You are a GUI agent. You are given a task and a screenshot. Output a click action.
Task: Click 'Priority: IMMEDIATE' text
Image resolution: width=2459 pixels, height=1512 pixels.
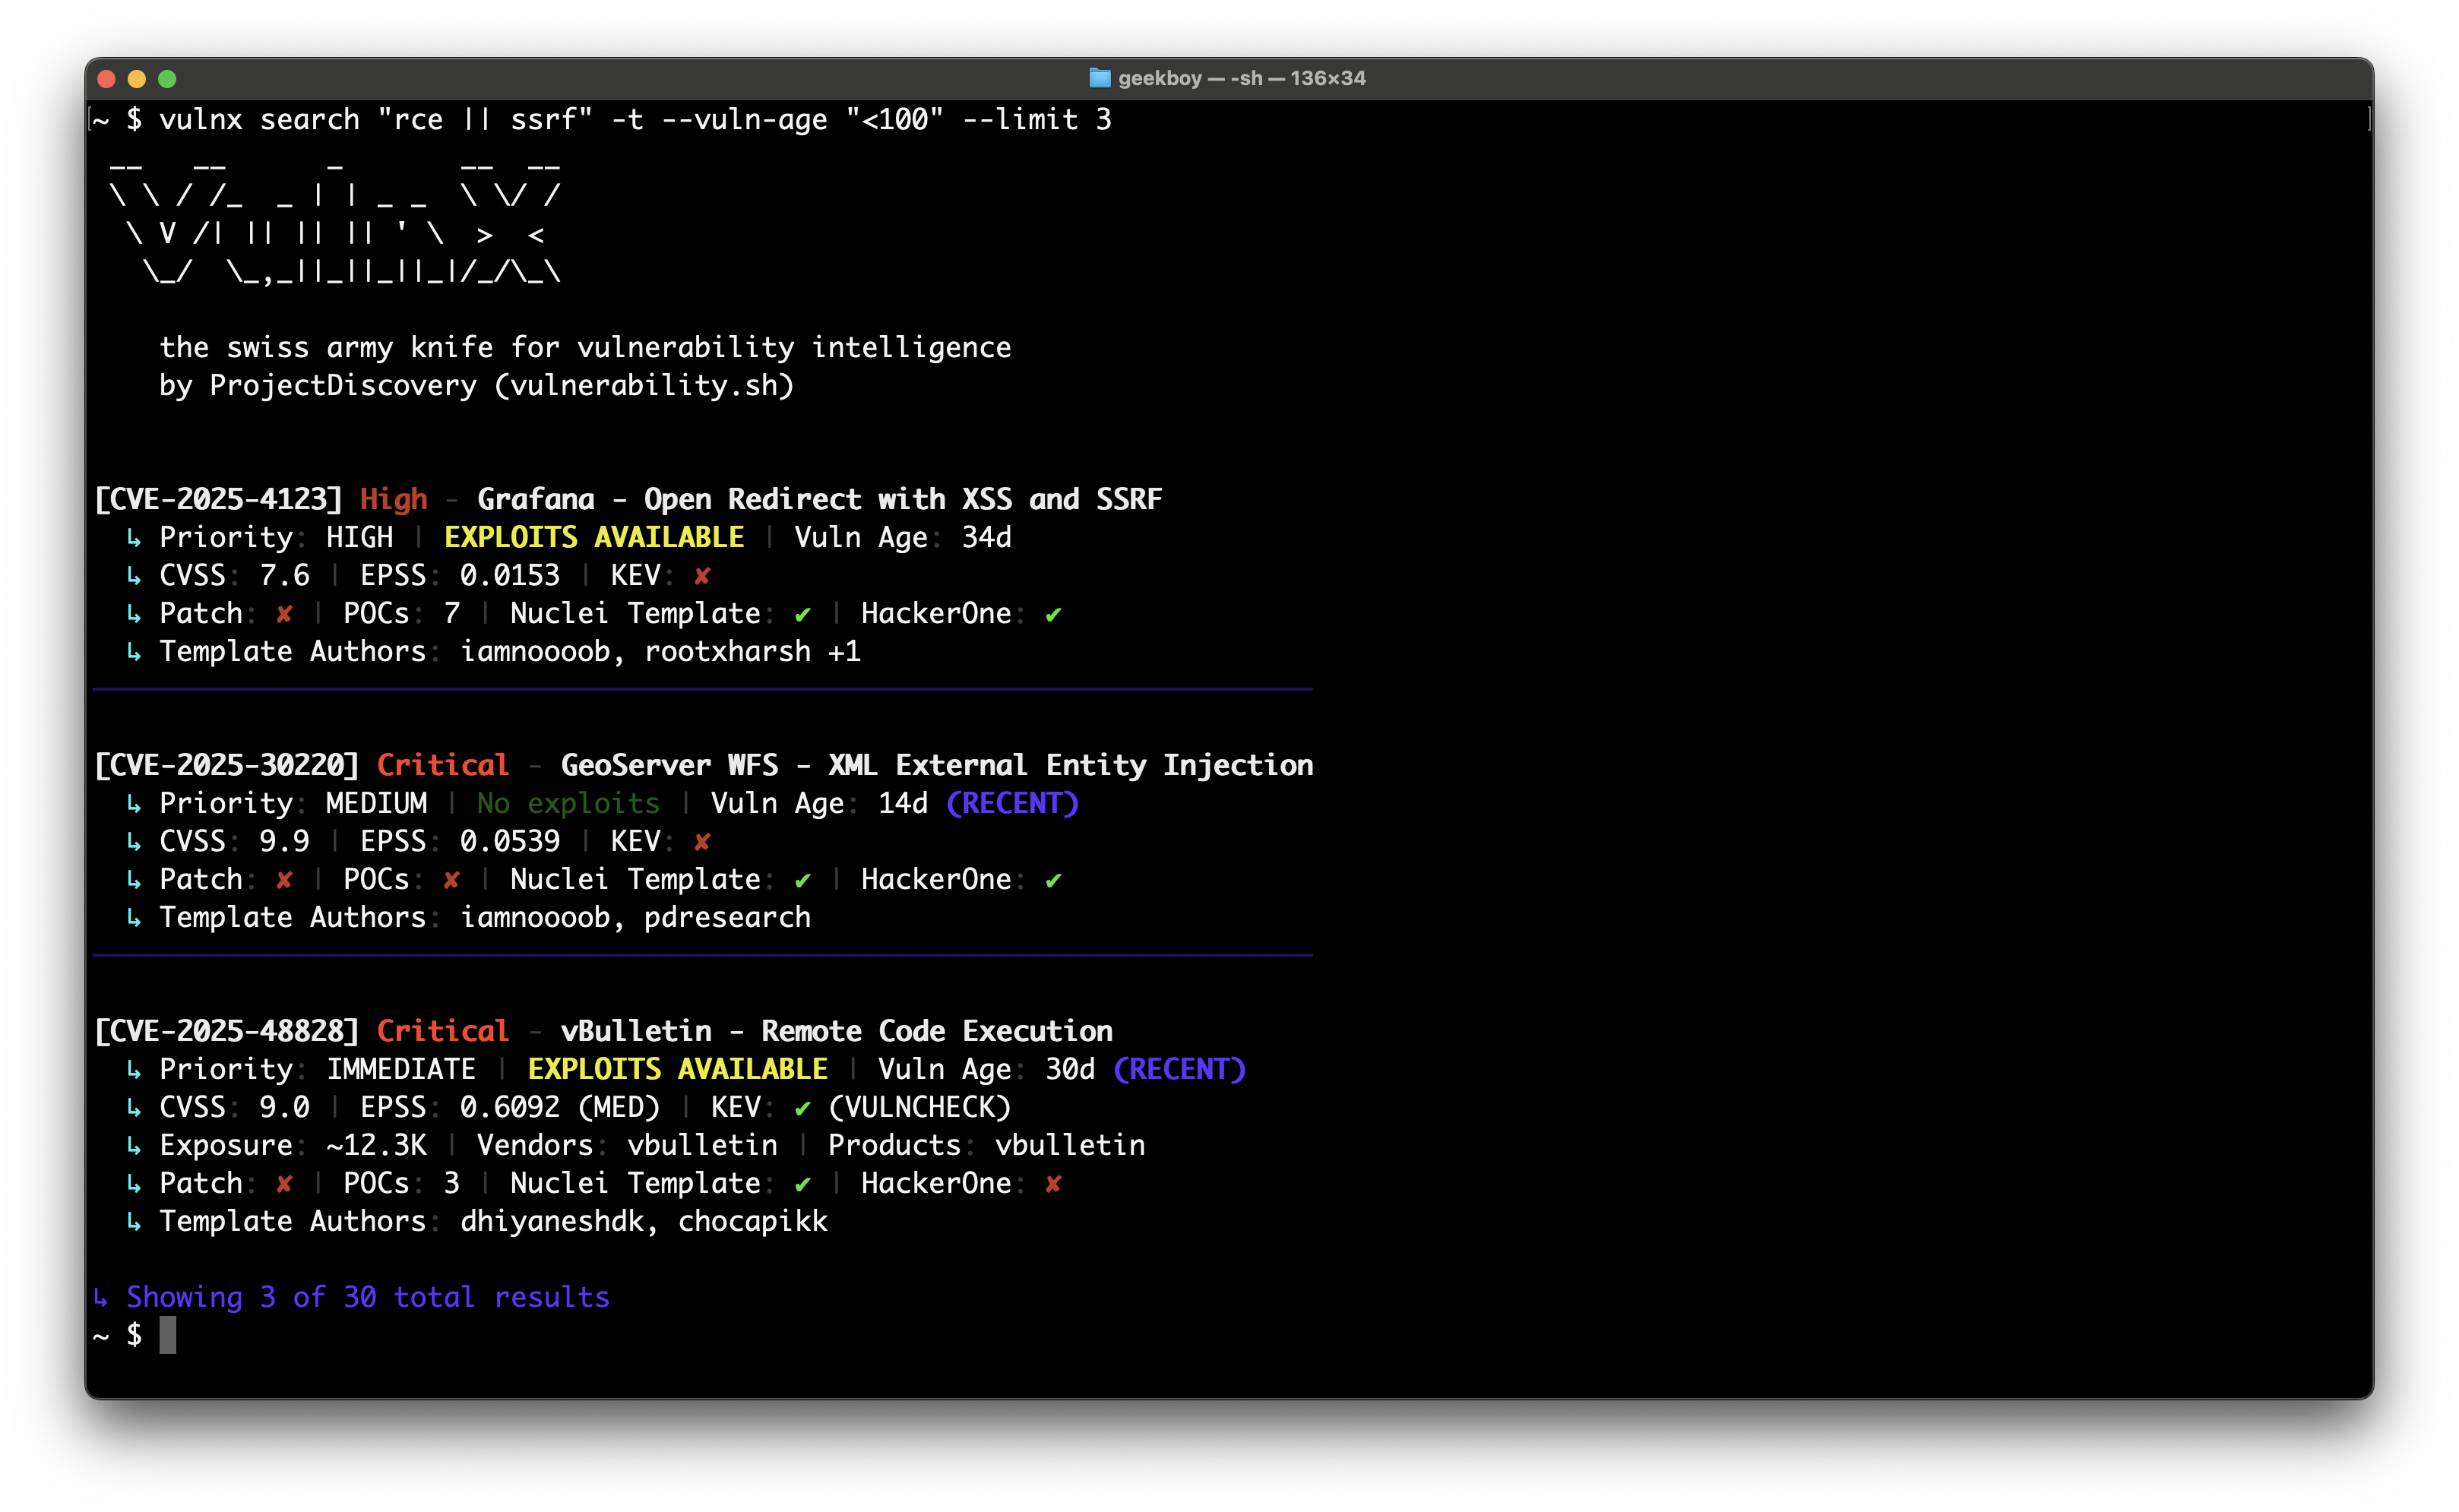[318, 1069]
